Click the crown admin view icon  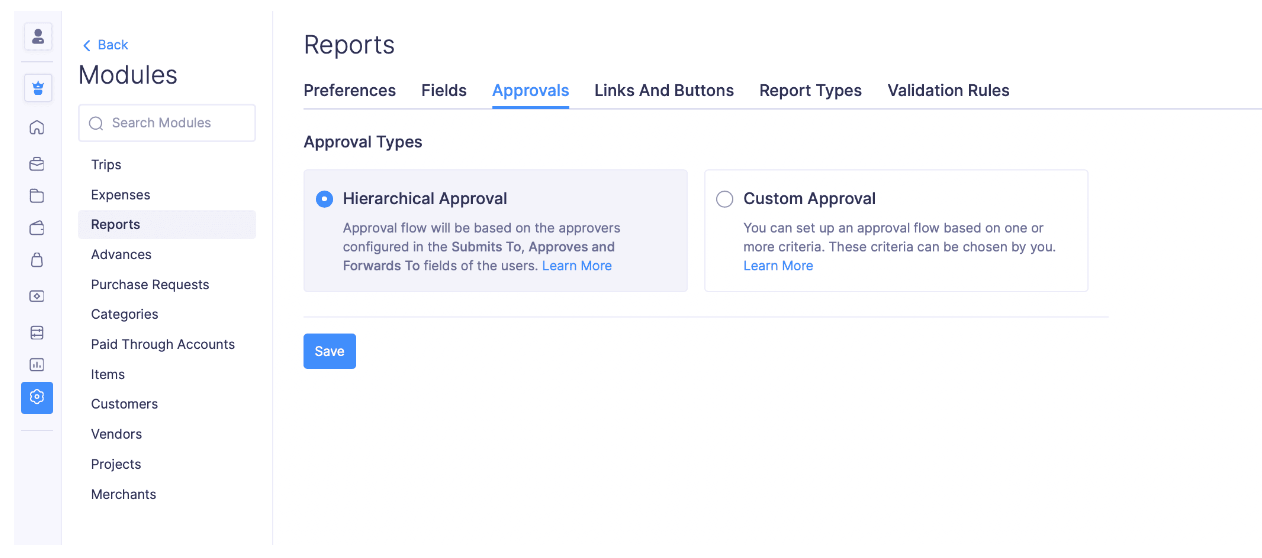click(37, 88)
